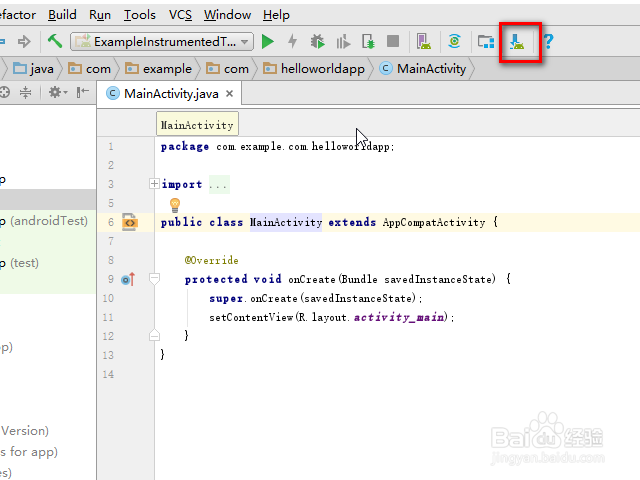Click the Forward navigation arrow
The height and width of the screenshot is (480, 640).
click(x=24, y=41)
